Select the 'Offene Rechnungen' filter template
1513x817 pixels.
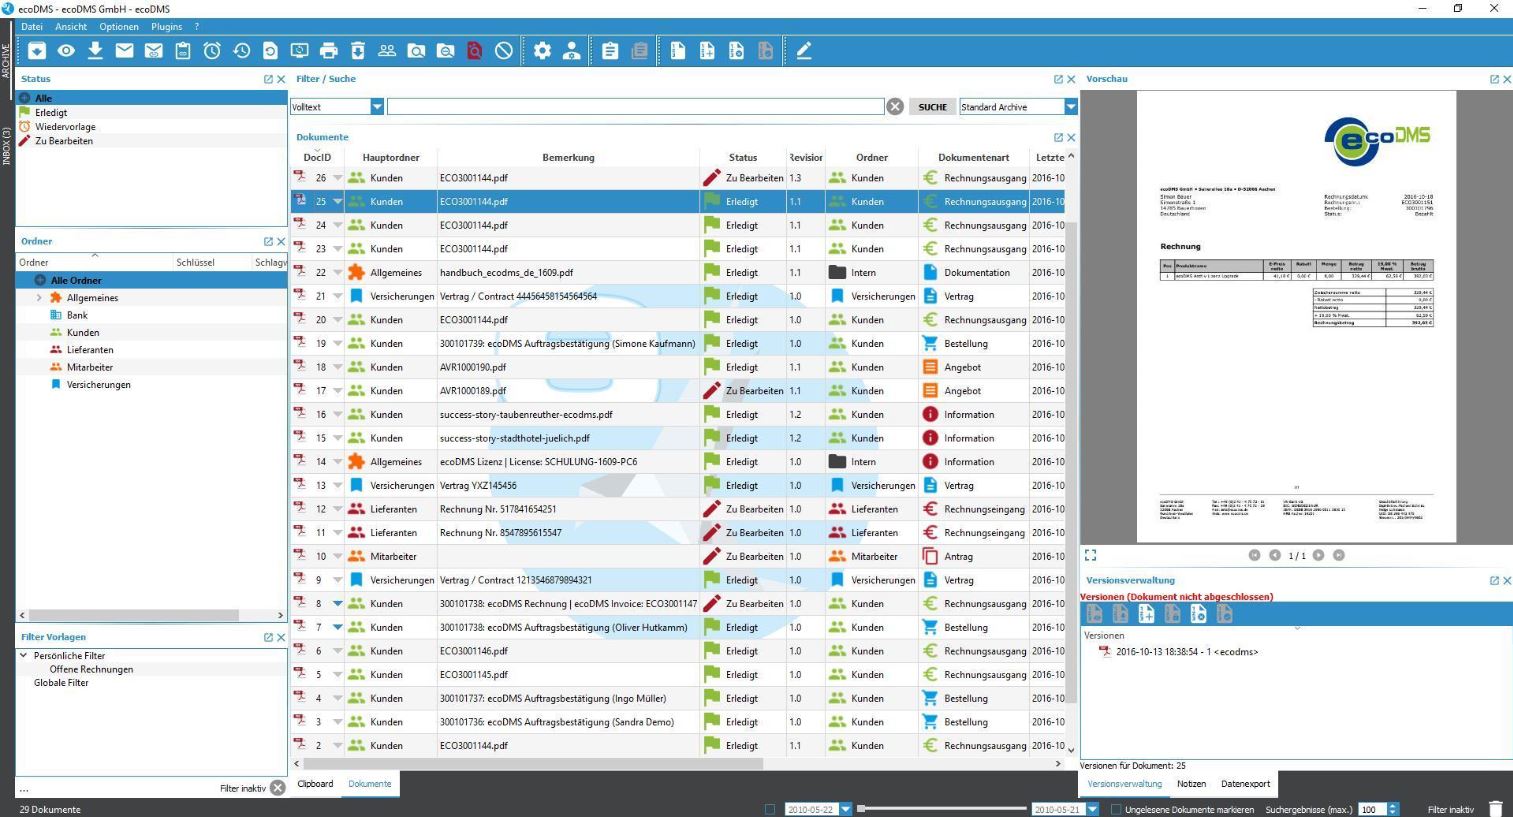pos(91,670)
